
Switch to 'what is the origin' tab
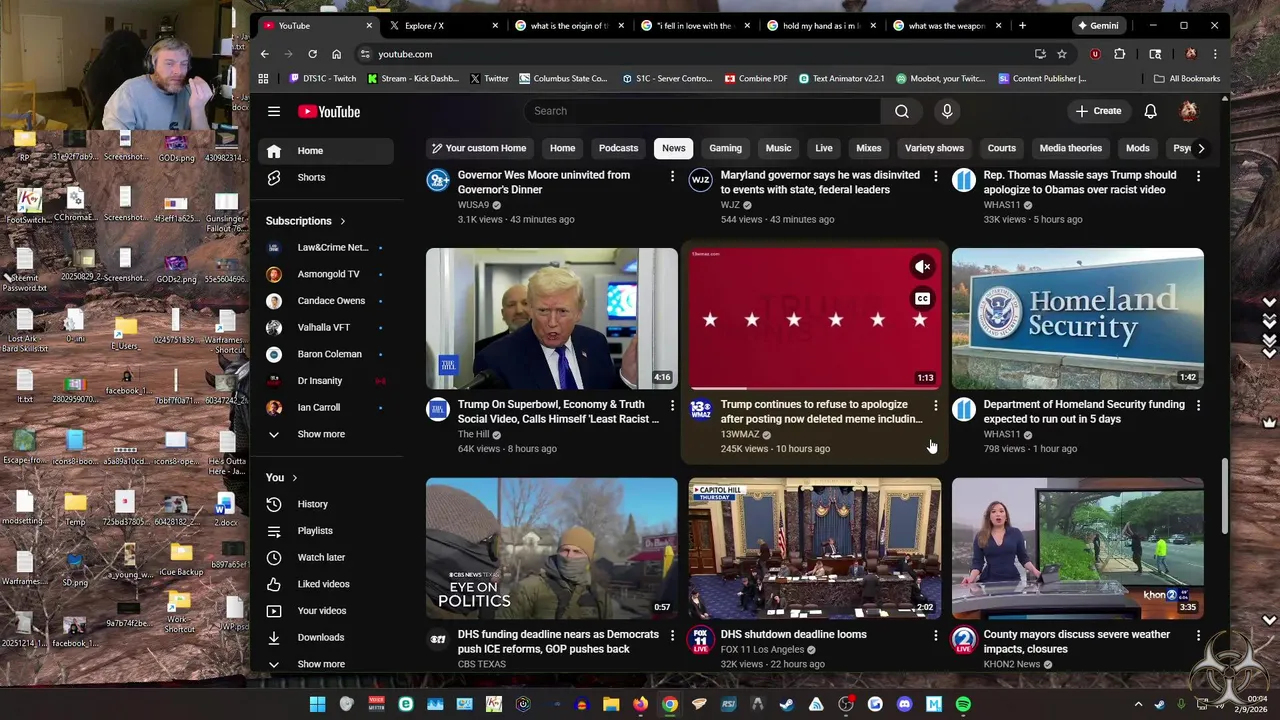point(569,25)
